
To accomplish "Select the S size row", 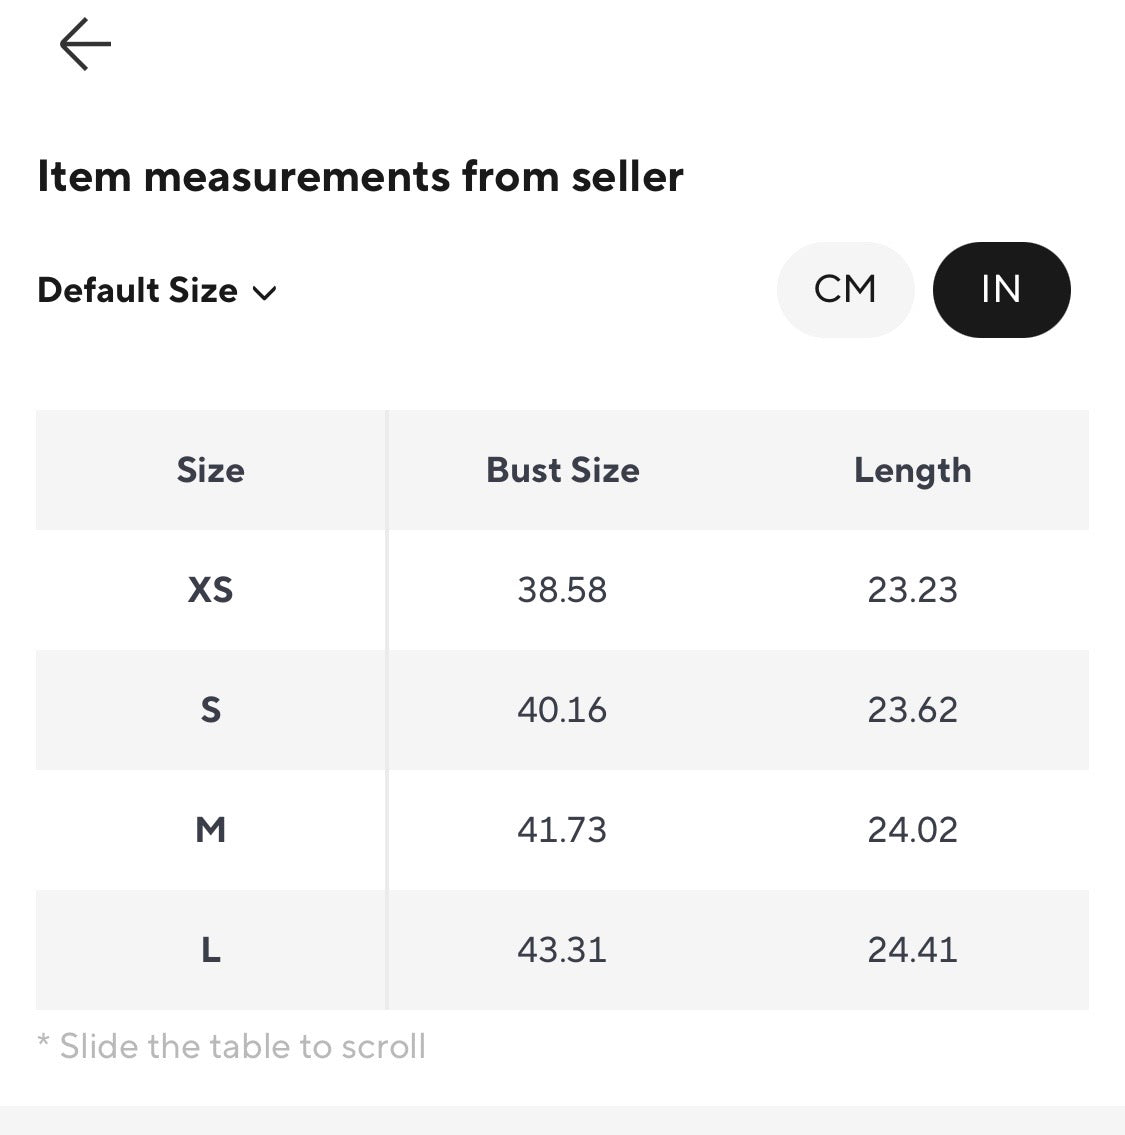I will (x=562, y=710).
